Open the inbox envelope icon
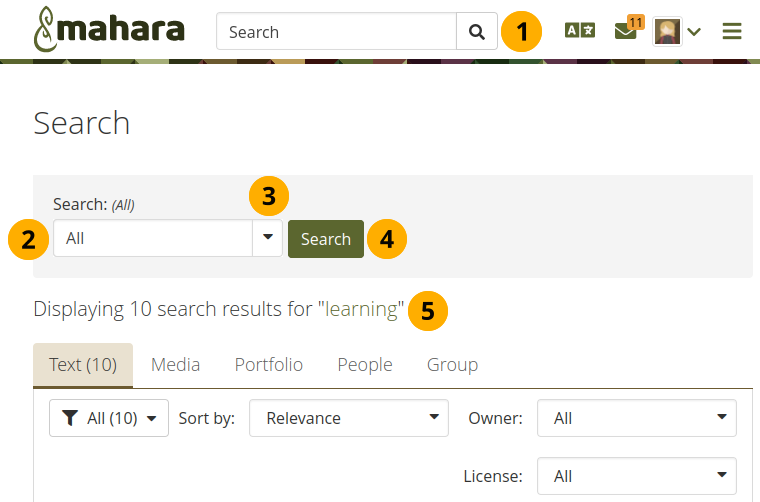Image resolution: width=760 pixels, height=502 pixels. [626, 31]
